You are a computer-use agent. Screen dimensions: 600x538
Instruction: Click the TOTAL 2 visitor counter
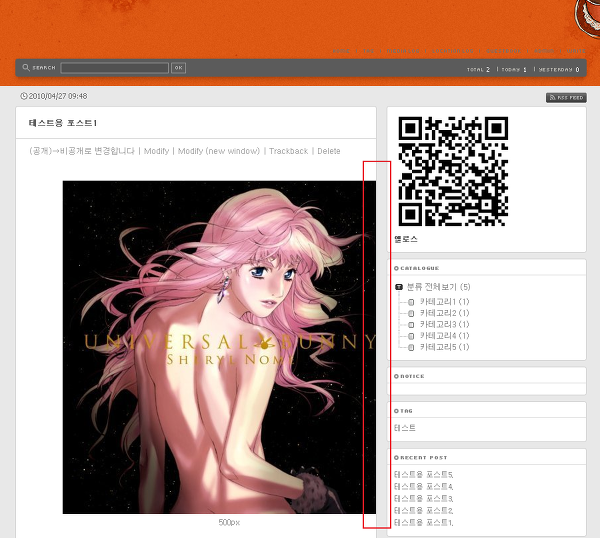478,70
